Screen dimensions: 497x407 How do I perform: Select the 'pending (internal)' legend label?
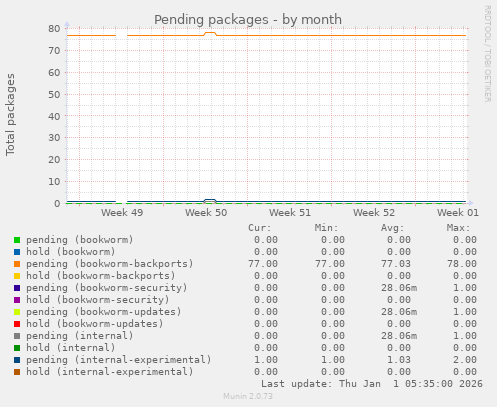(80, 336)
